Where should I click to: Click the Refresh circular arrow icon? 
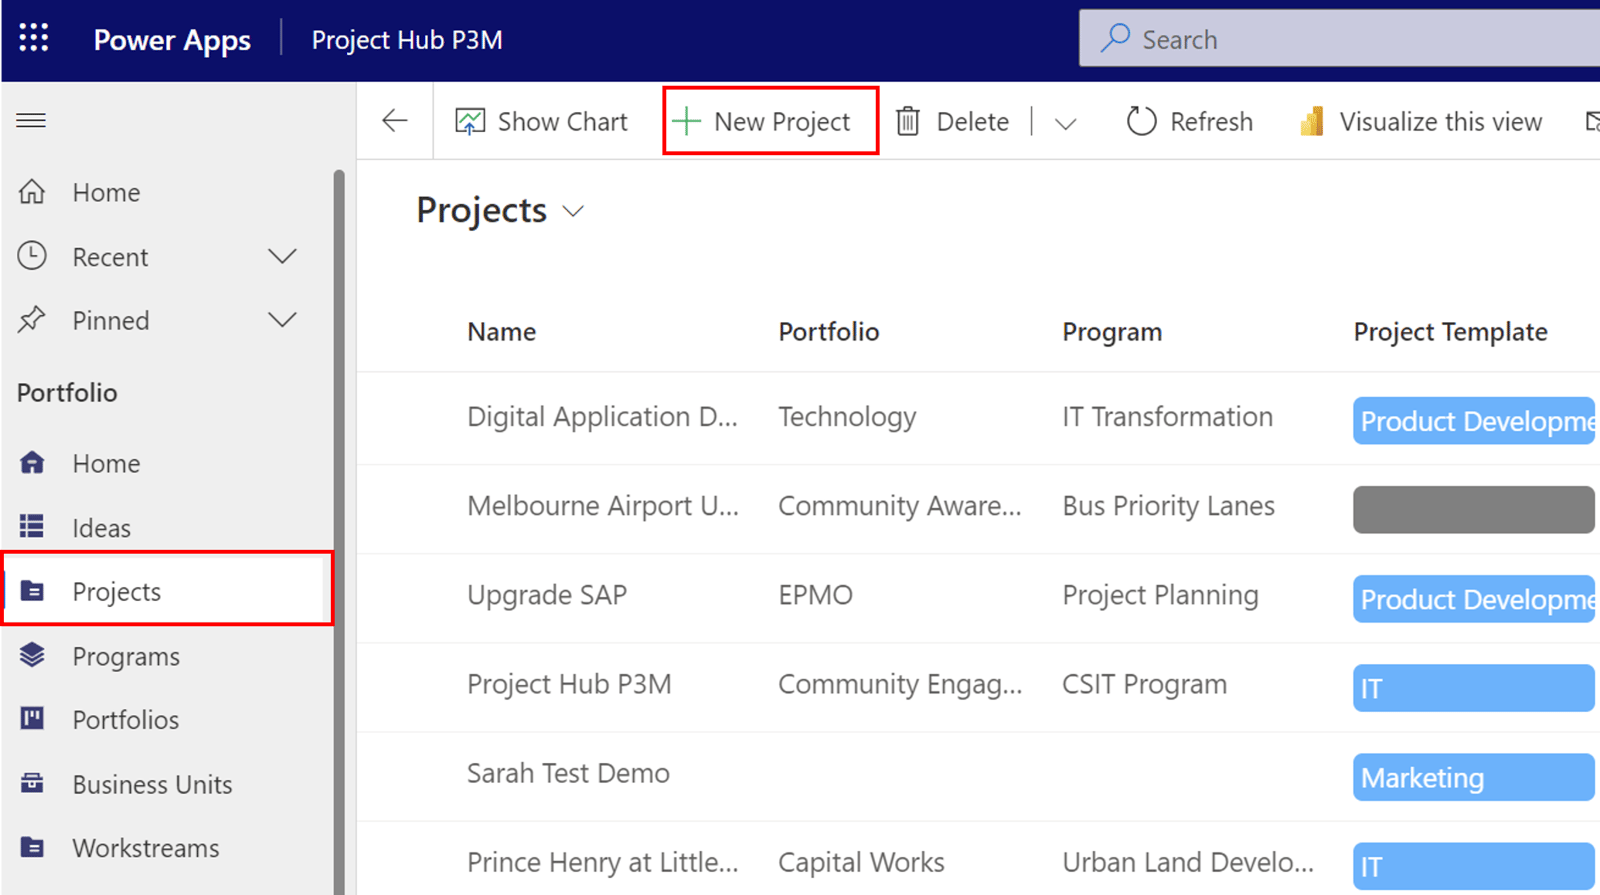tap(1141, 121)
